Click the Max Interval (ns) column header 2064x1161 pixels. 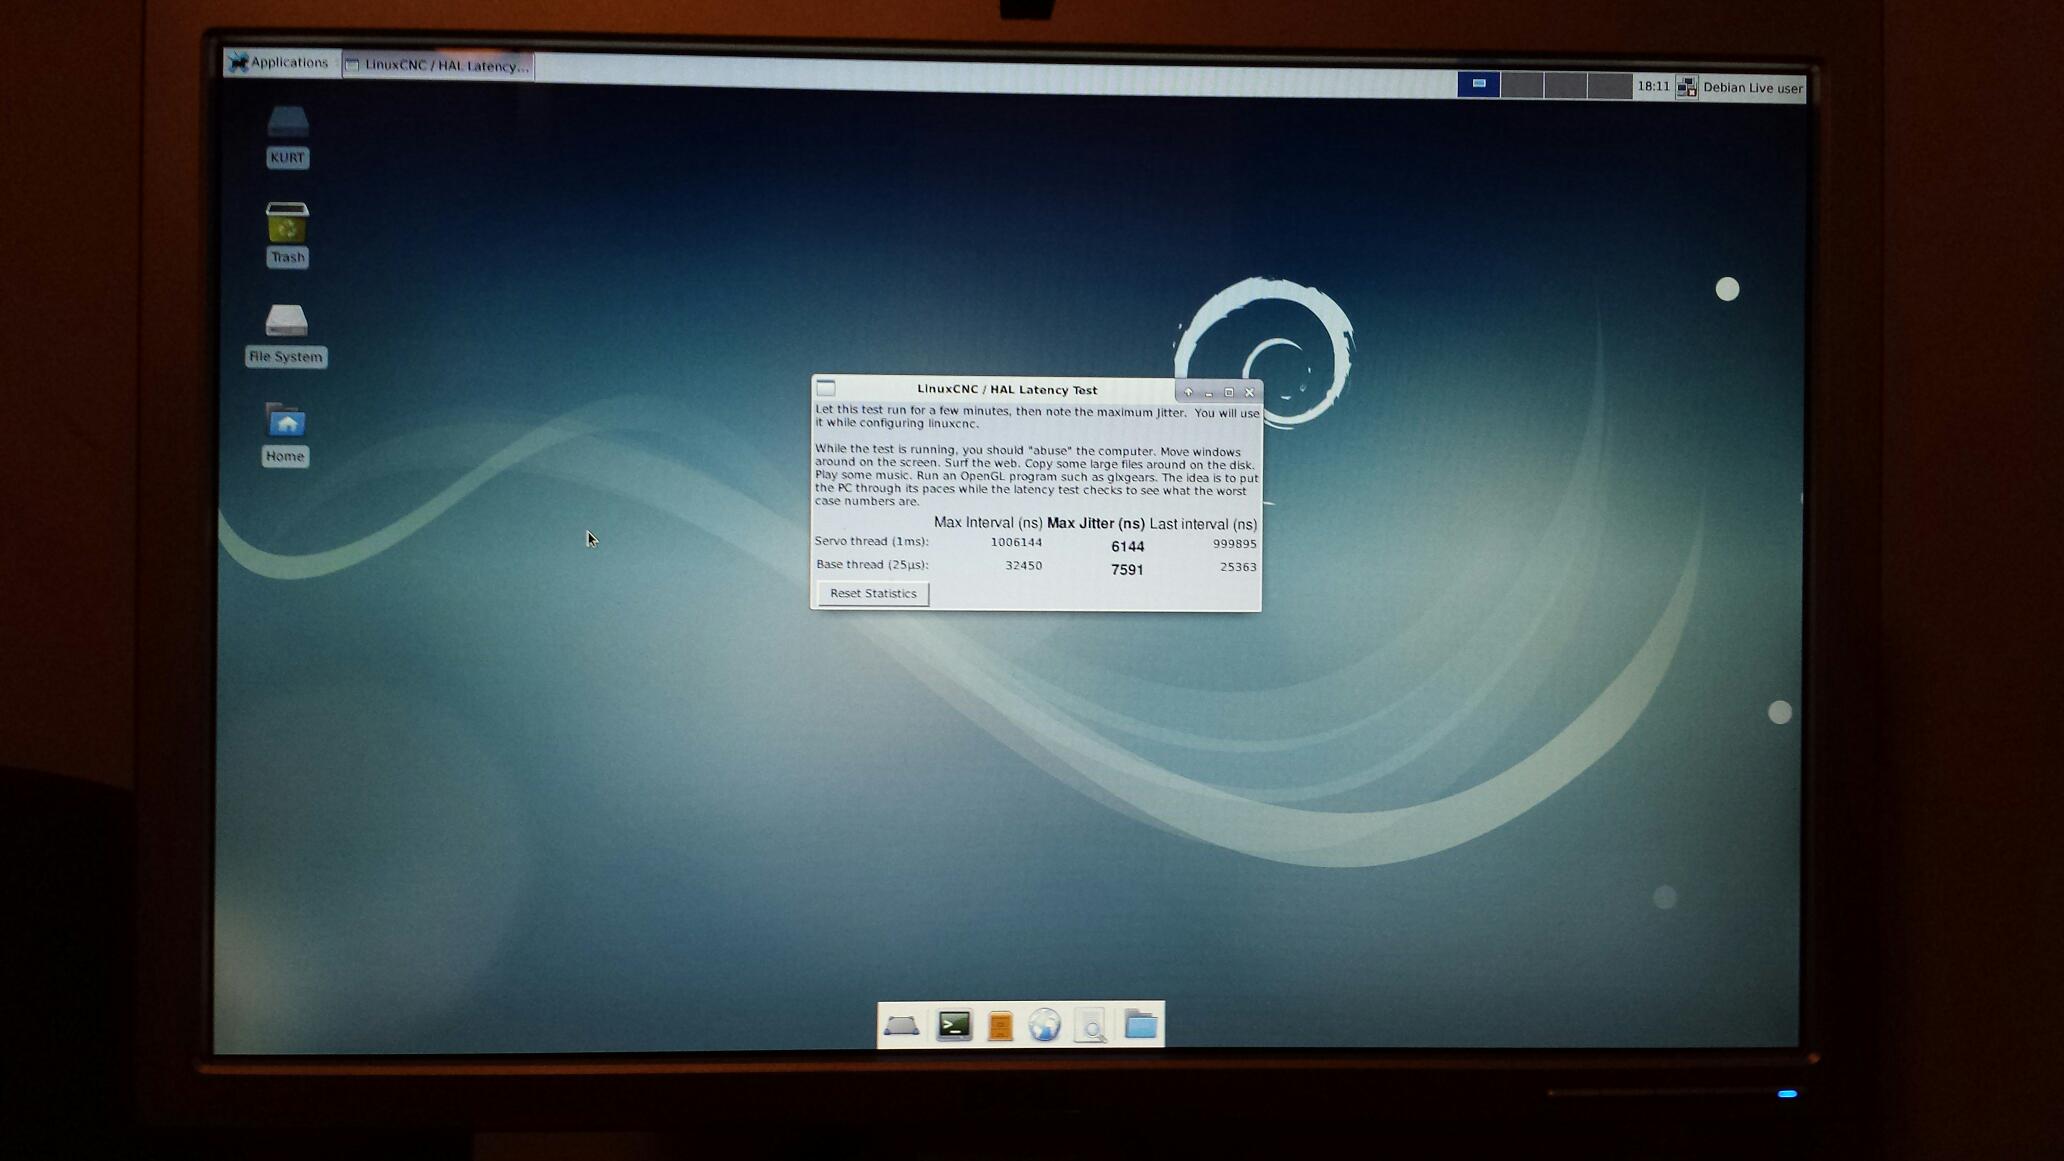pyautogui.click(x=988, y=523)
